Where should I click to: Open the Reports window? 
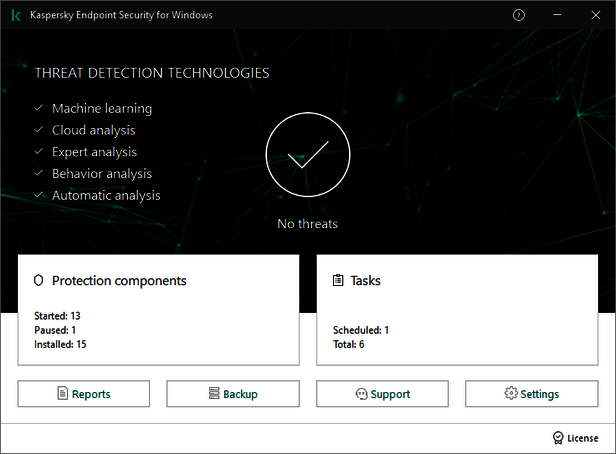click(x=83, y=394)
